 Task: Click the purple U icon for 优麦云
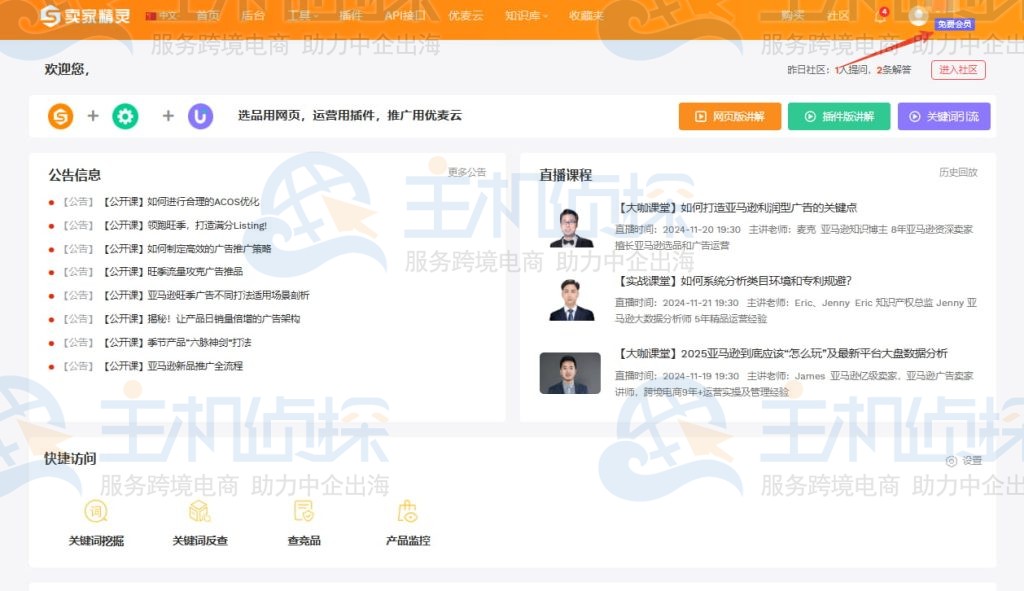tap(200, 115)
